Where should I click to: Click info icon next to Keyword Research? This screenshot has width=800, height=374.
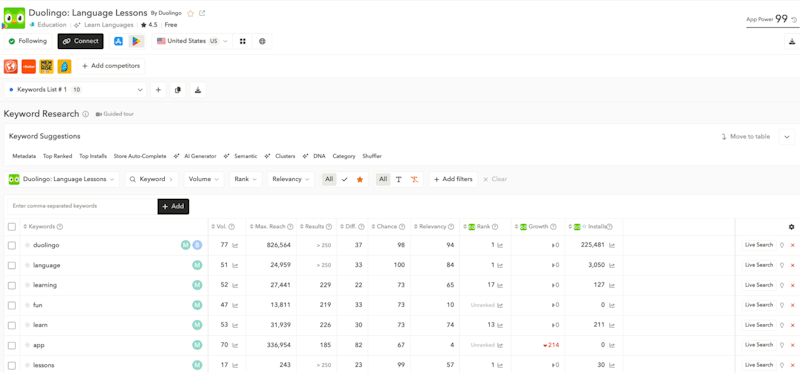point(86,114)
